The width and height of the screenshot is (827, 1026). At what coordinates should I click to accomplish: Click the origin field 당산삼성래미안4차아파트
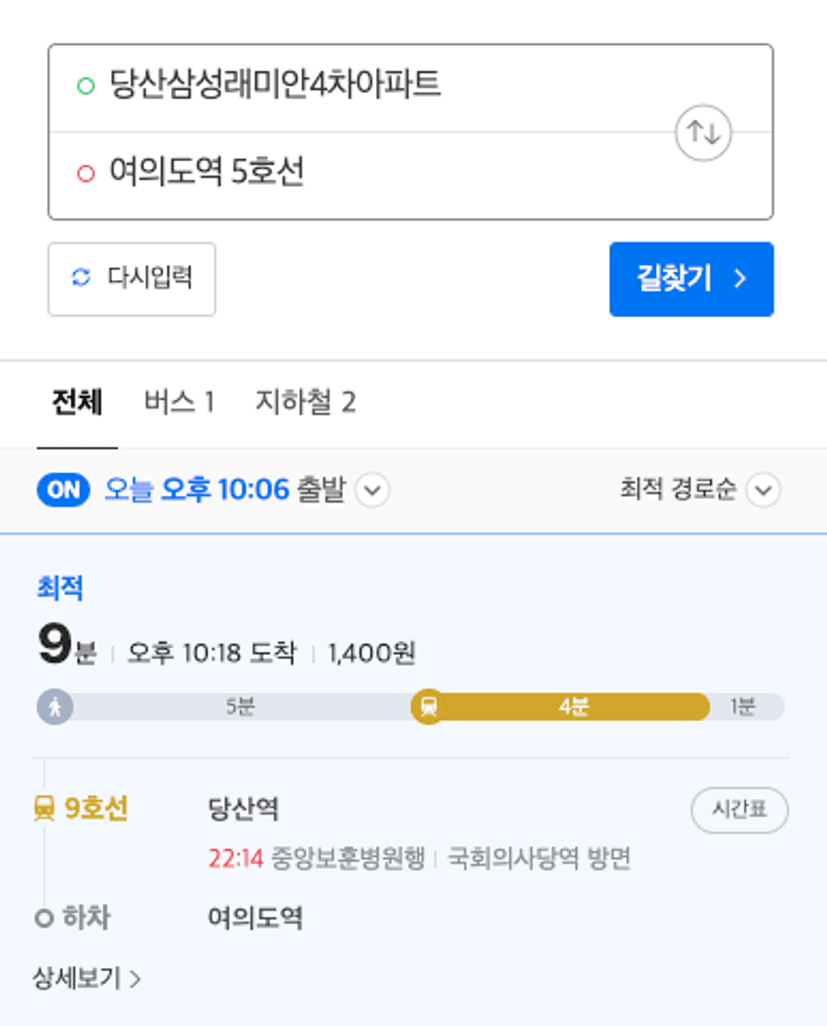(x=362, y=88)
